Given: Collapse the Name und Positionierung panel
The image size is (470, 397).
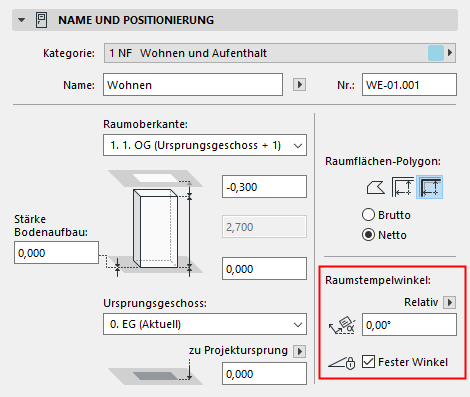Looking at the screenshot, I should tap(21, 20).
